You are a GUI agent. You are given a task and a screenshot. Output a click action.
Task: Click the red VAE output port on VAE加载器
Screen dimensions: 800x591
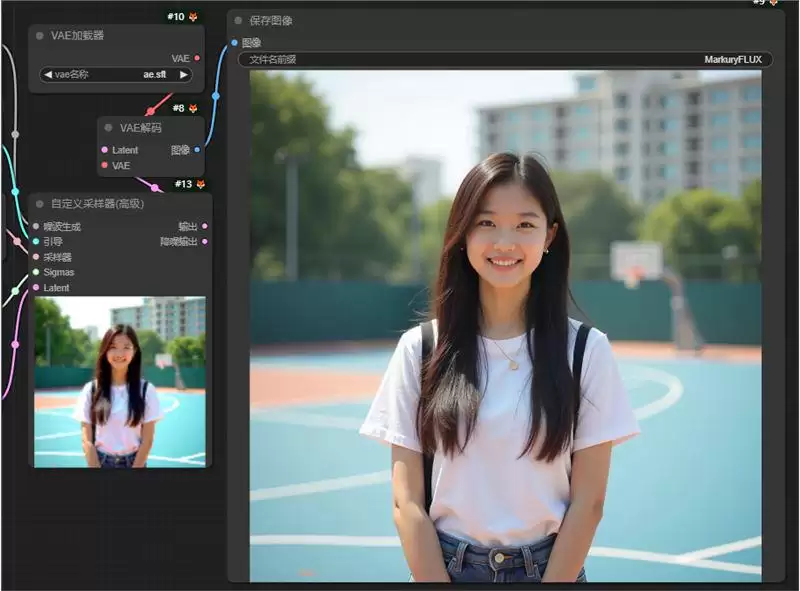(197, 58)
